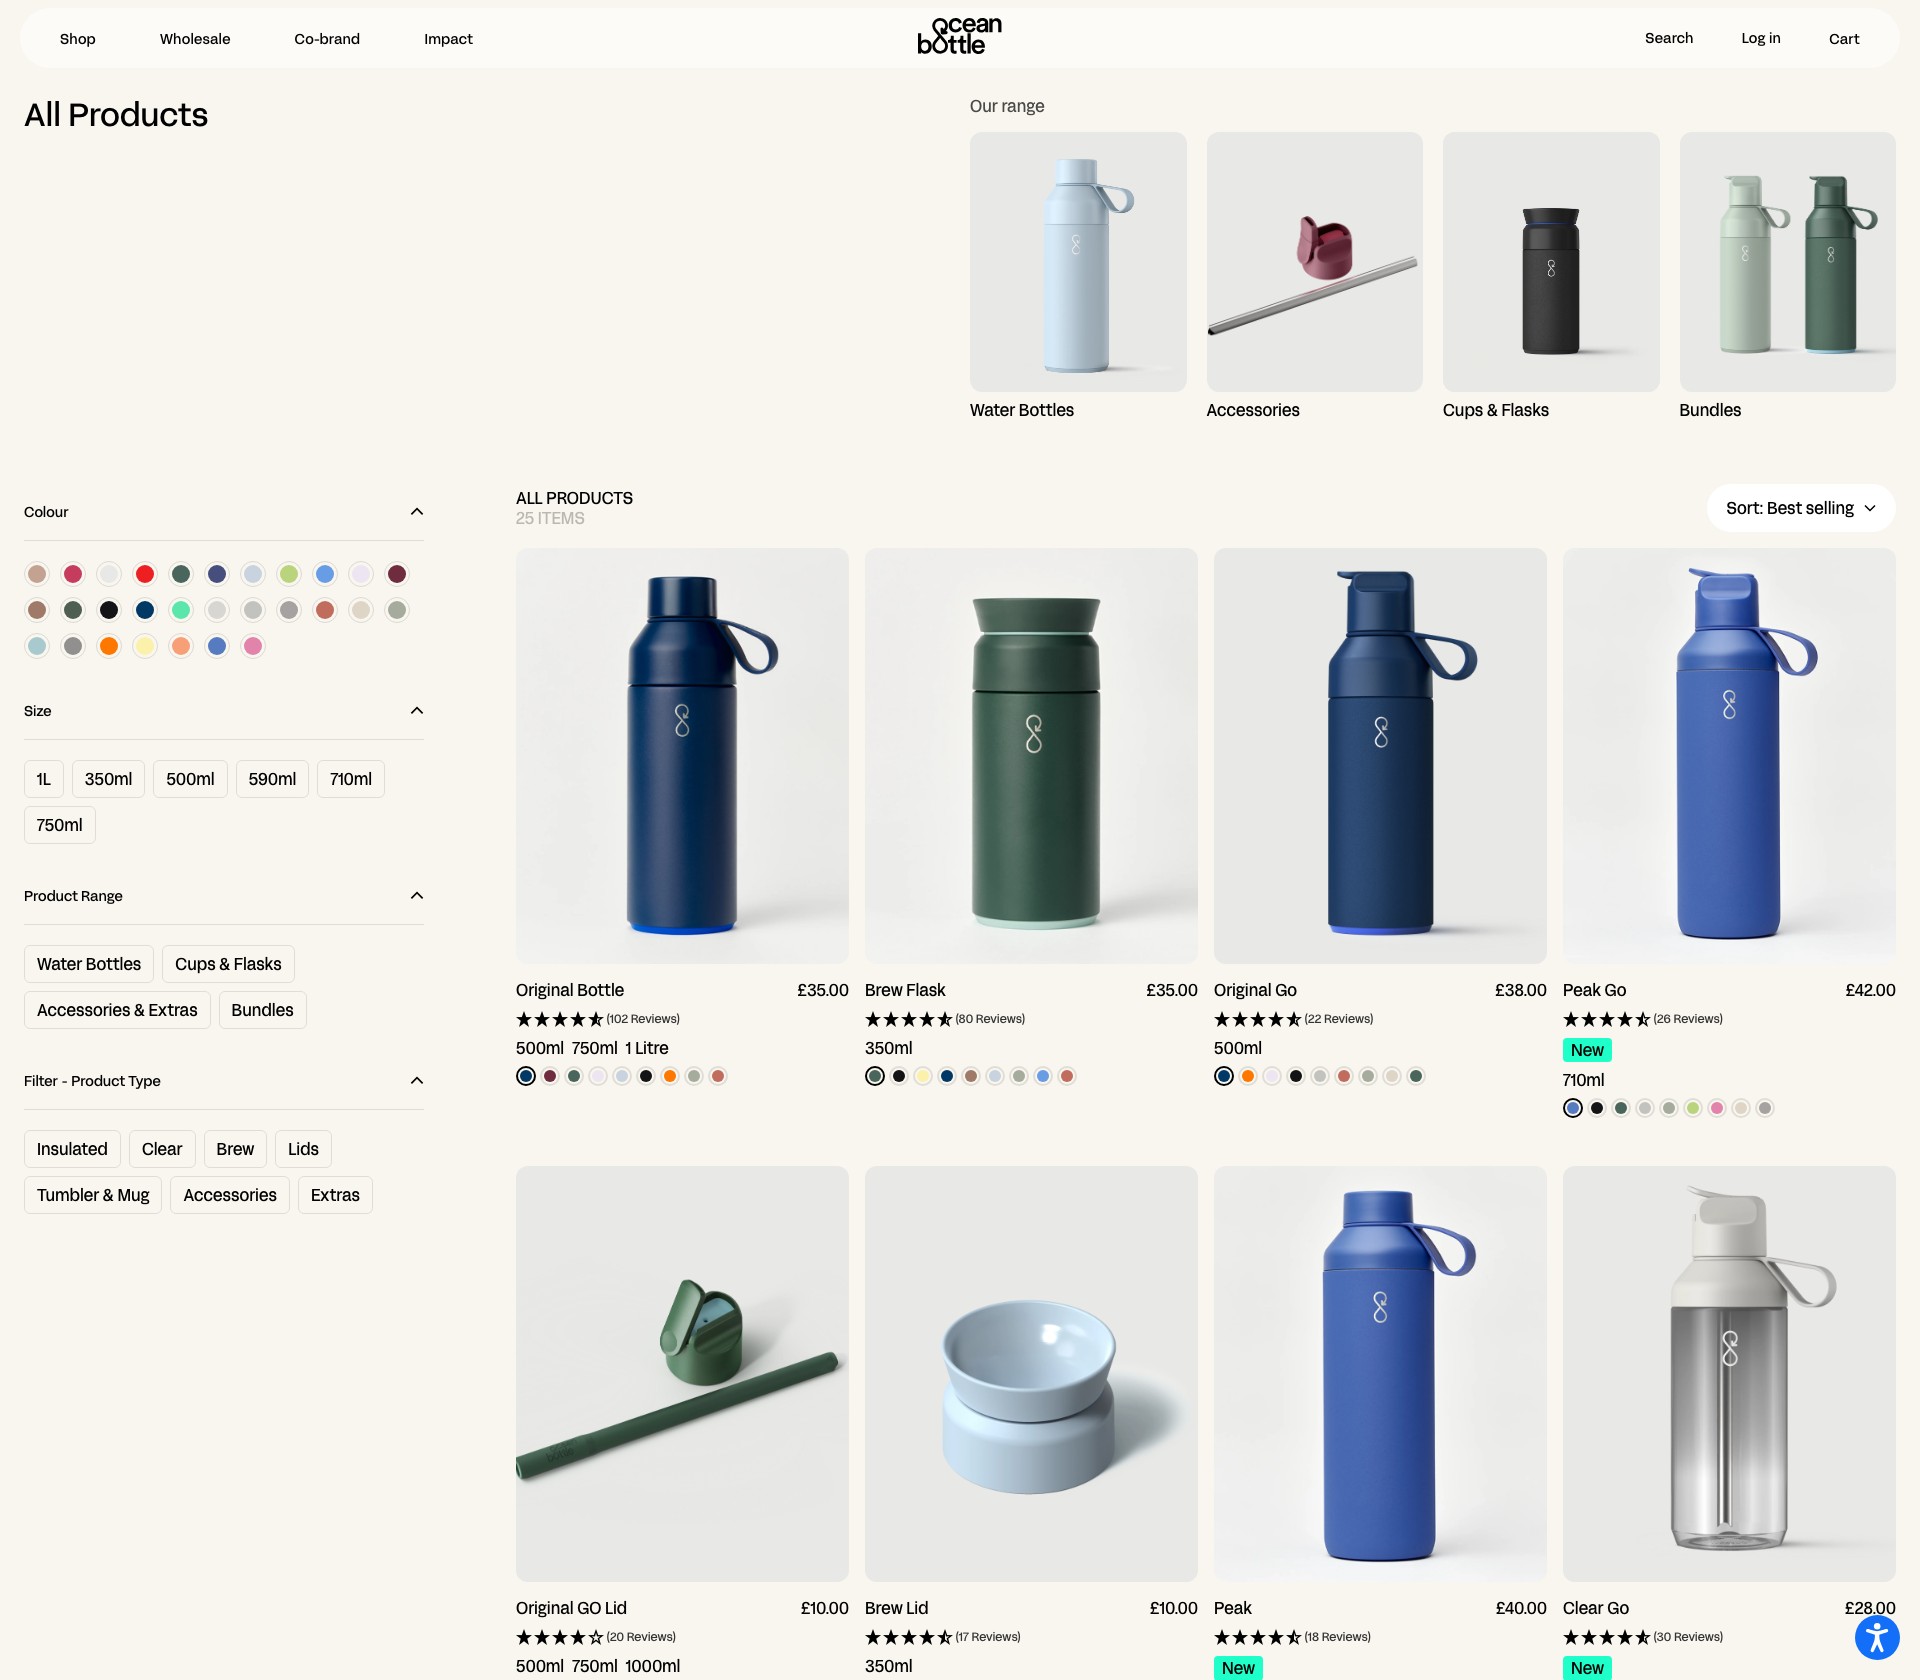The height and width of the screenshot is (1680, 1920).
Task: Filter by burgundy colour swatch
Action: (x=397, y=574)
